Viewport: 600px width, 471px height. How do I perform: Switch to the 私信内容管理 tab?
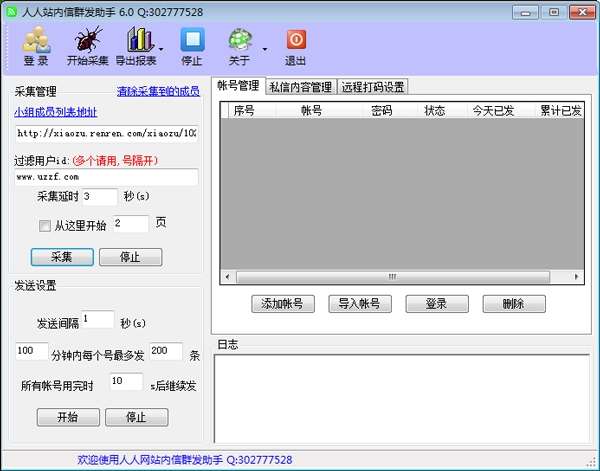click(x=299, y=86)
